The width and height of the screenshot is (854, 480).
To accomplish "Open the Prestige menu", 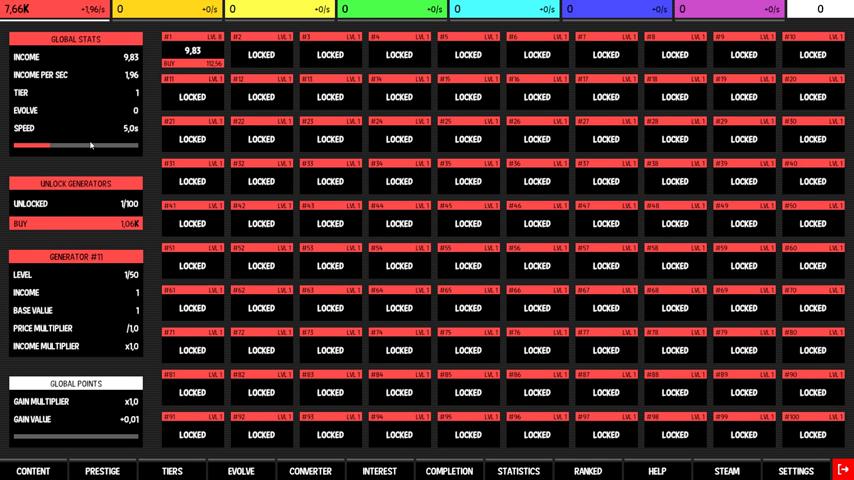I will (102, 471).
